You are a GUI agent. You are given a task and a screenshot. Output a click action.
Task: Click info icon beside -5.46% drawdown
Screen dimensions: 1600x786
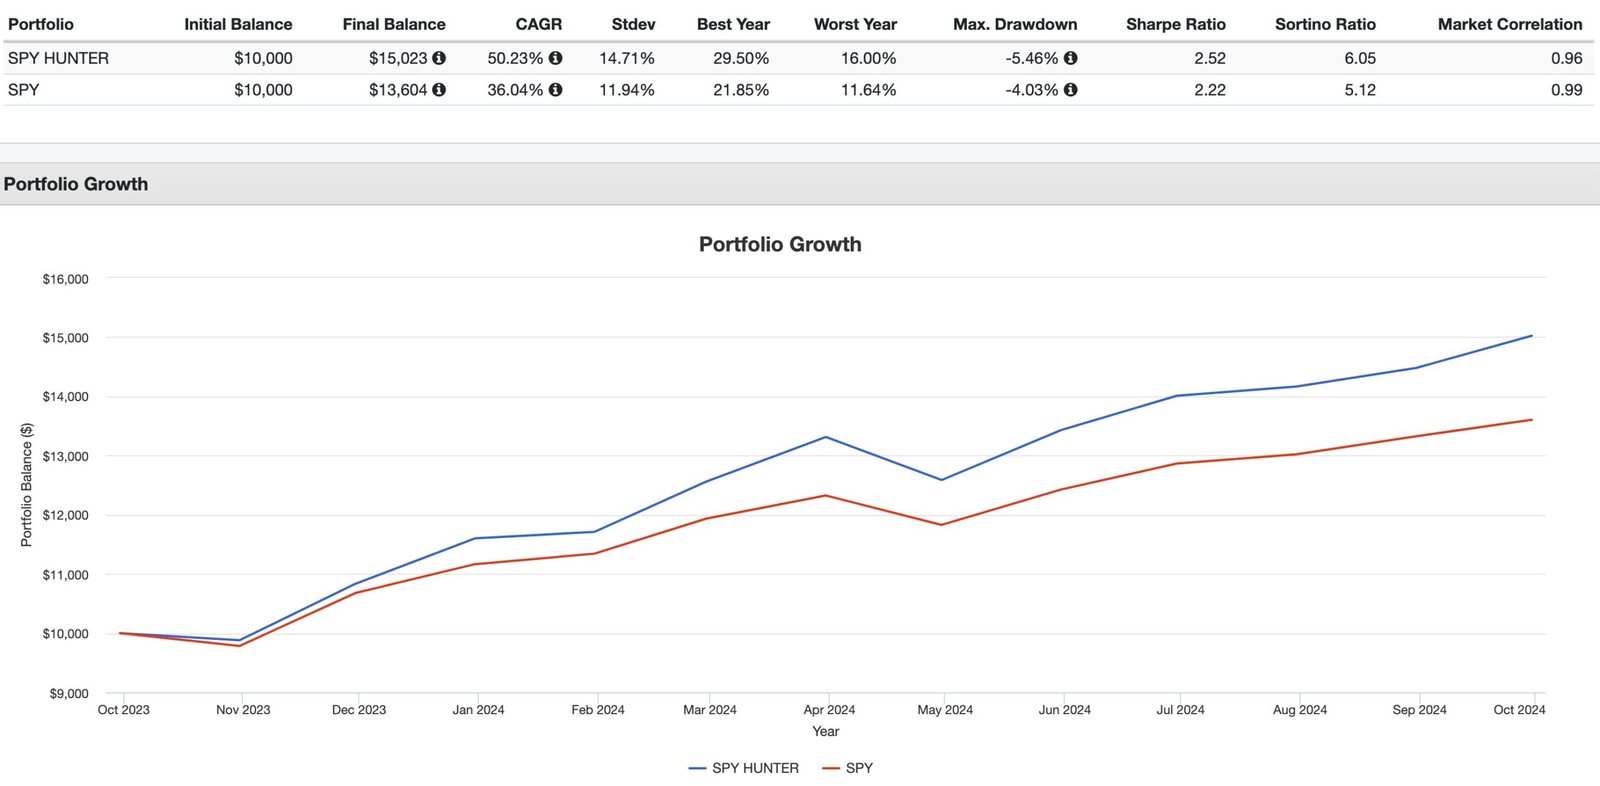[1070, 58]
